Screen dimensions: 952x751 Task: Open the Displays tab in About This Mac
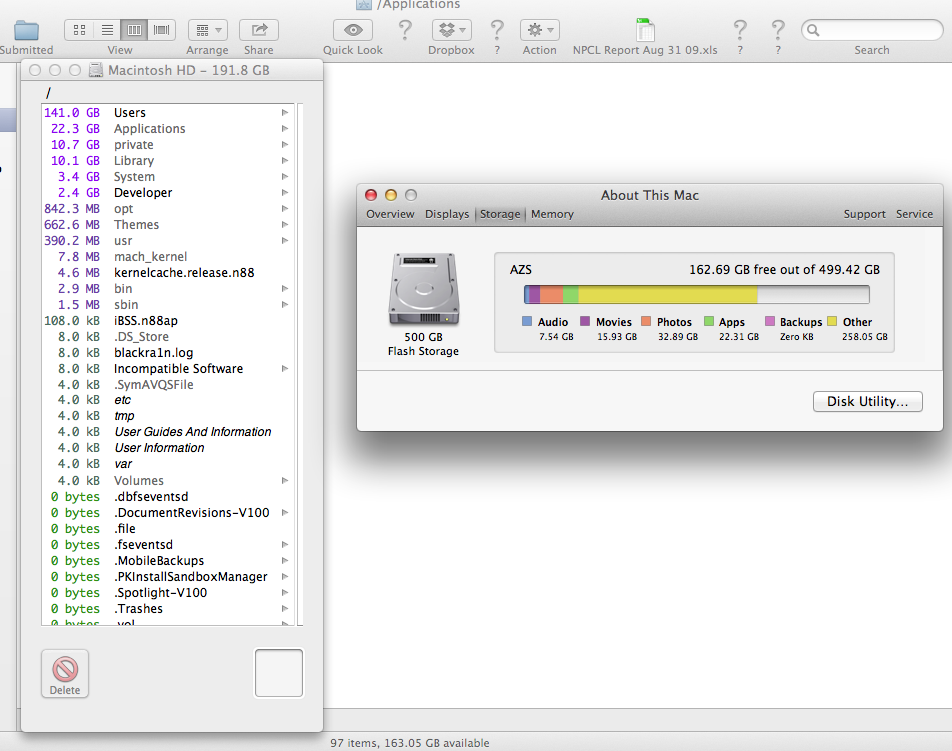447,214
